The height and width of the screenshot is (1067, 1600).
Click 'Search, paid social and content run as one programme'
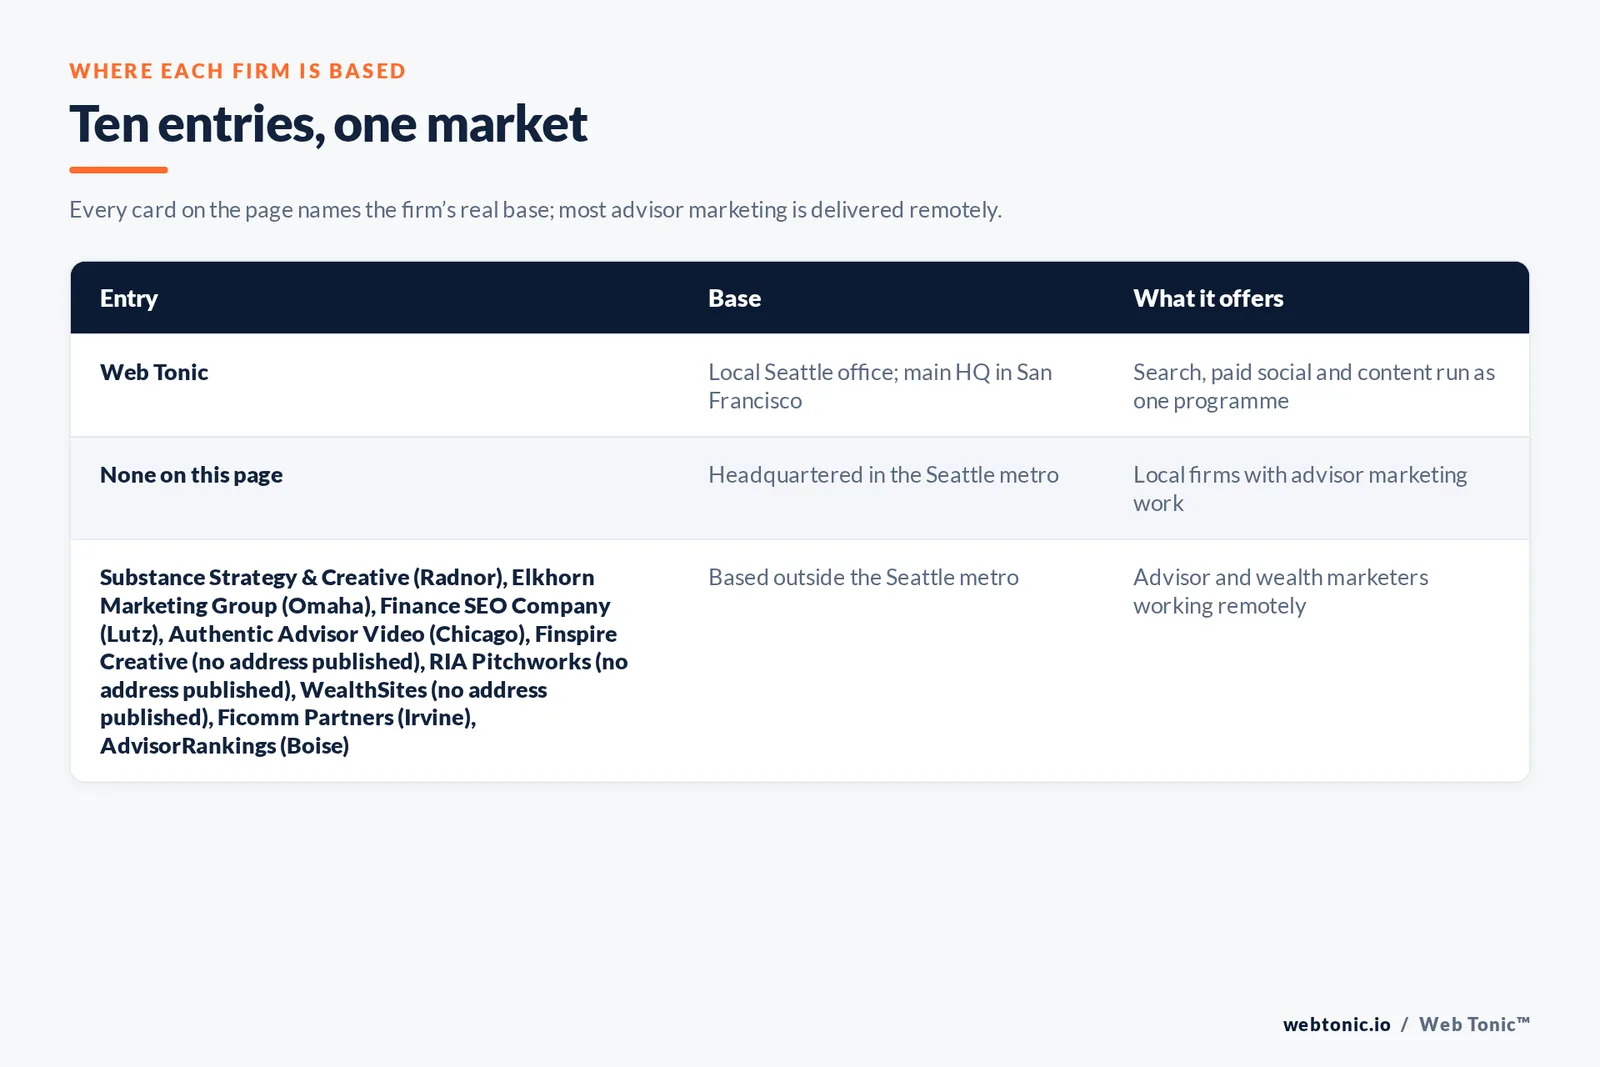[1314, 386]
